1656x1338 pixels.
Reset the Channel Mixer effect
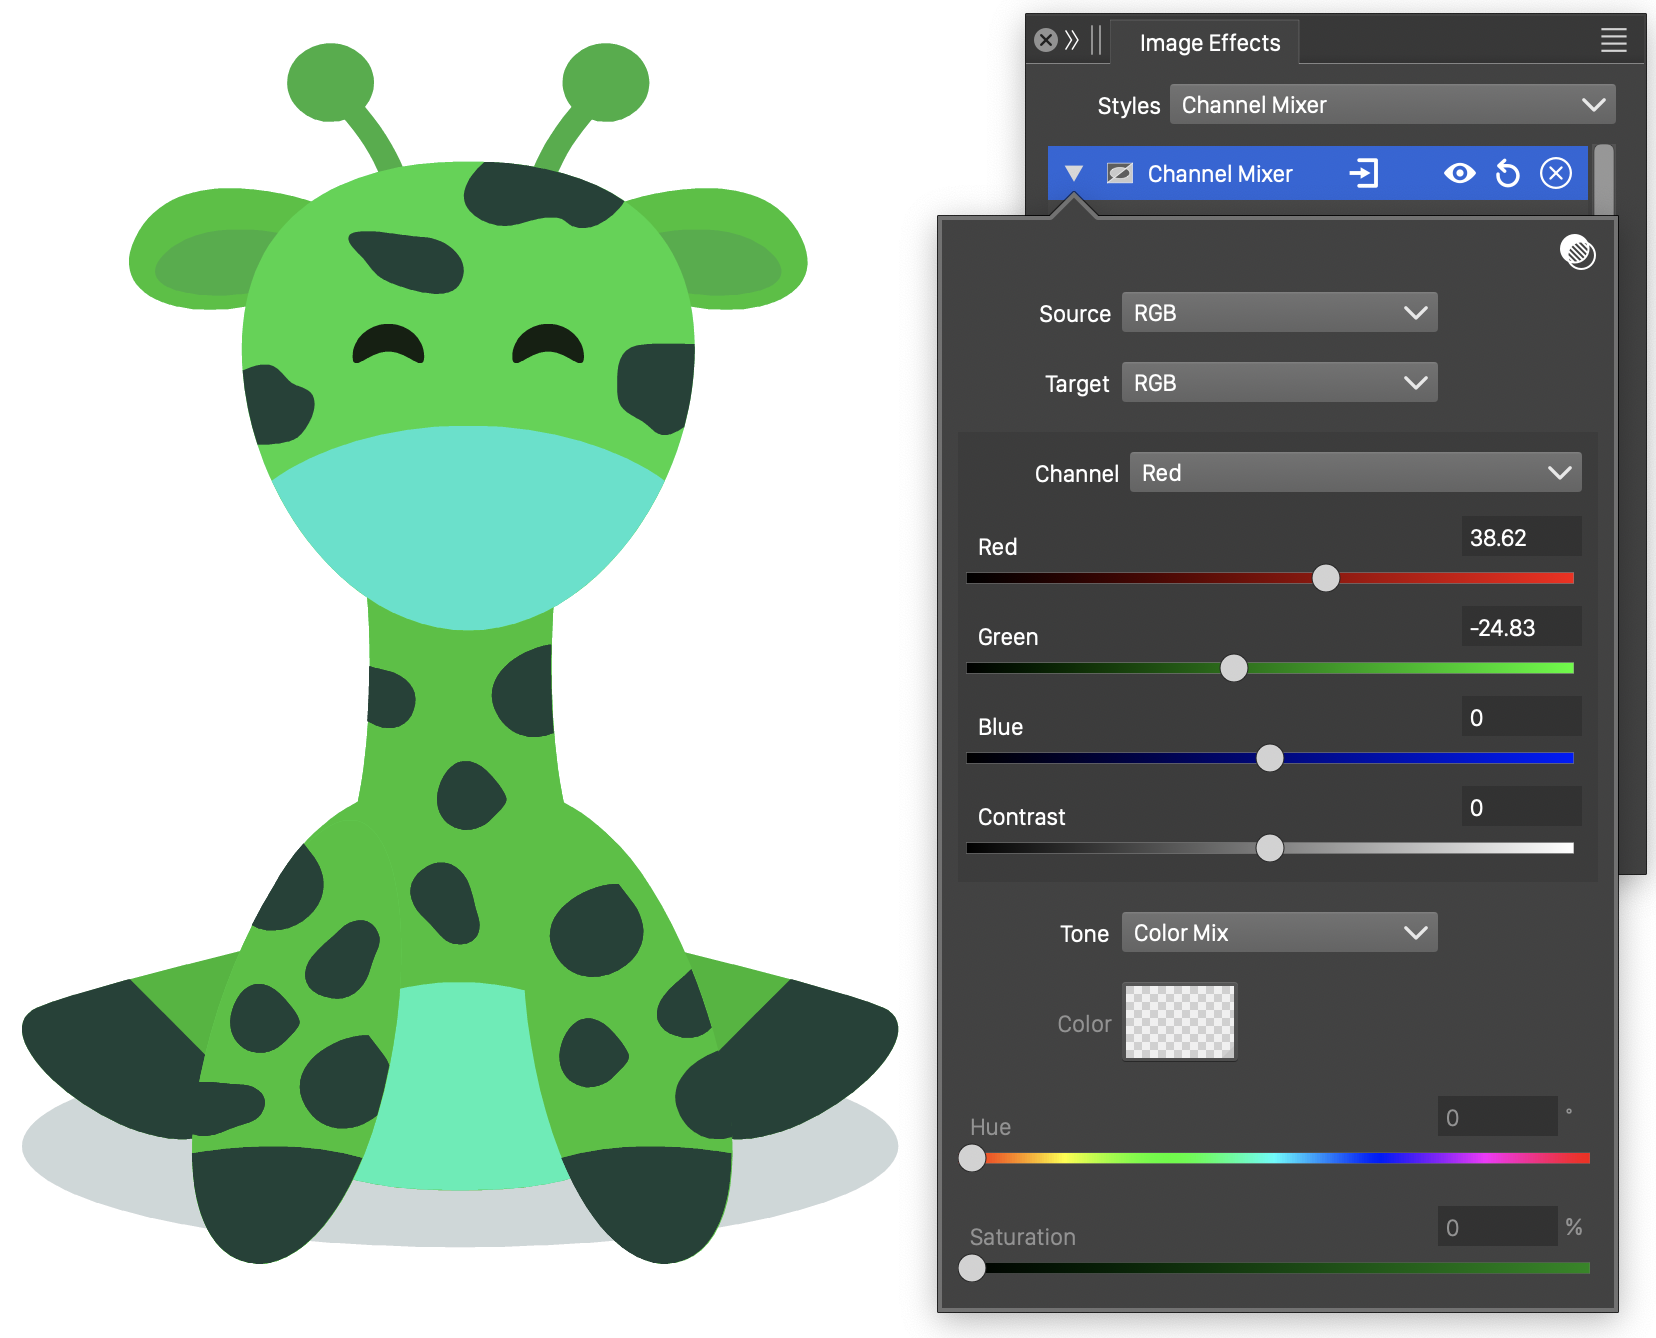pos(1507,174)
